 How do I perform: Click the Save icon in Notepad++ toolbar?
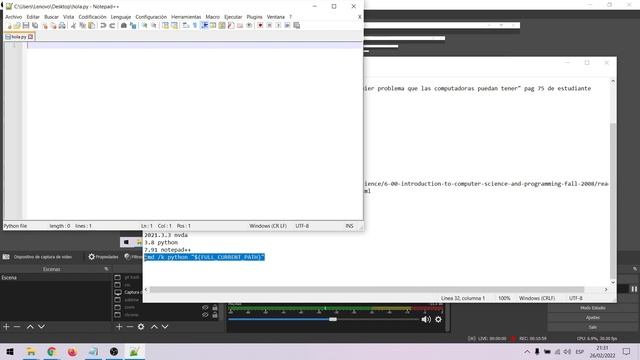(x=26, y=25)
